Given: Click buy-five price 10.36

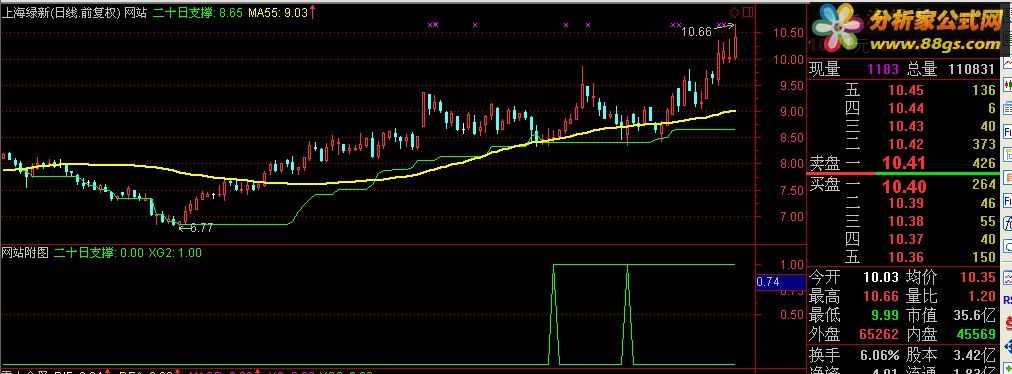Looking at the screenshot, I should click(906, 257).
